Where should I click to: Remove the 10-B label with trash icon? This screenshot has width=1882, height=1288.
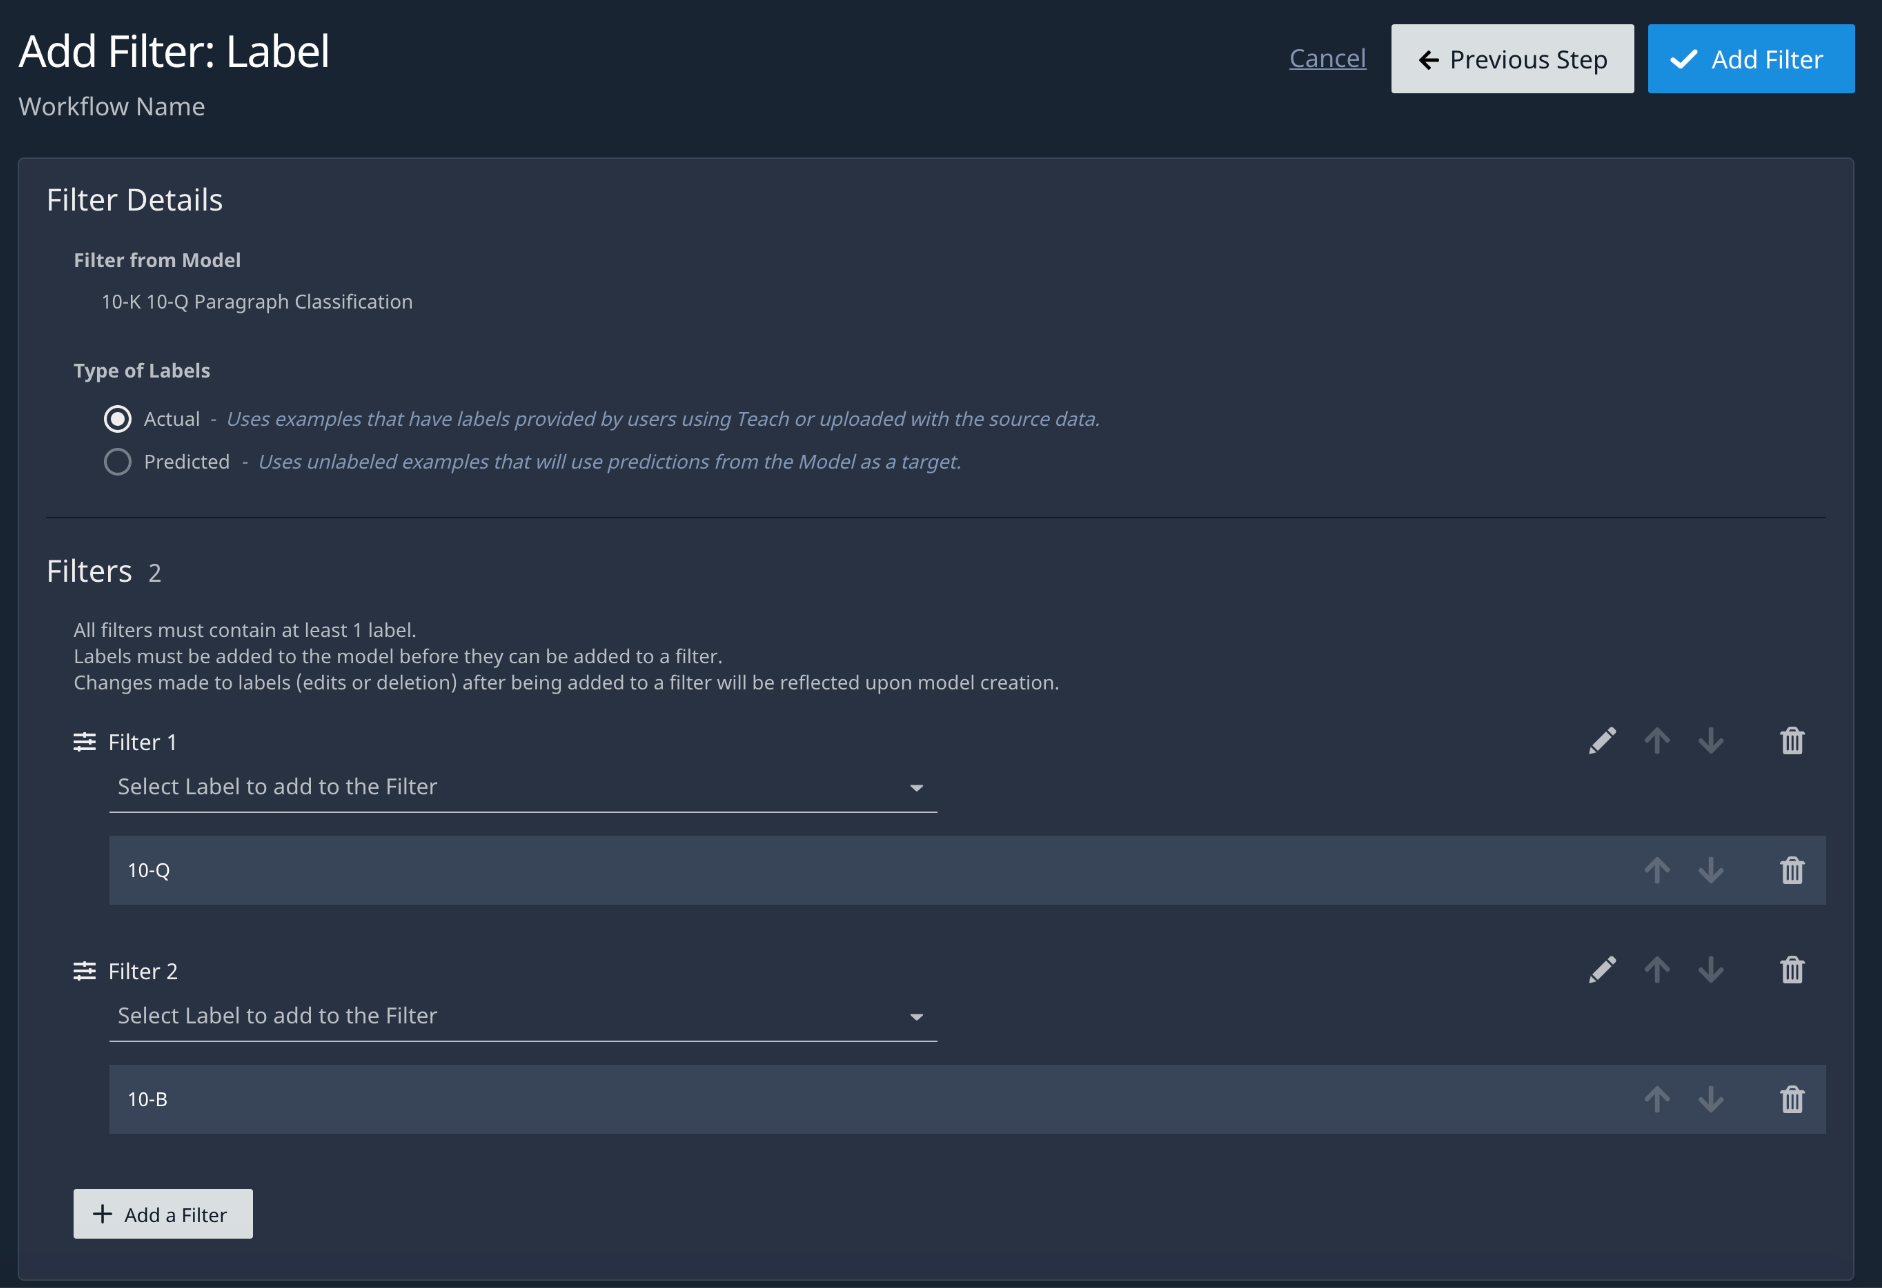1792,1099
